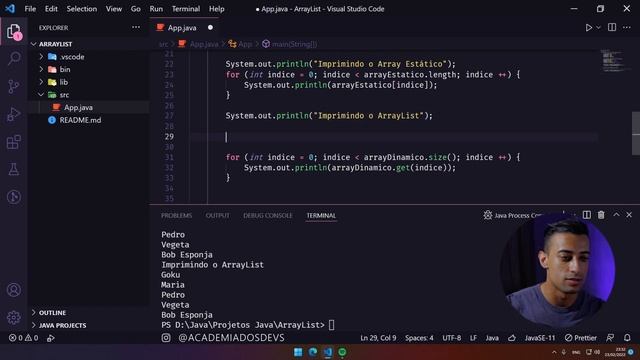Expand the lib folder

pyautogui.click(x=89, y=82)
